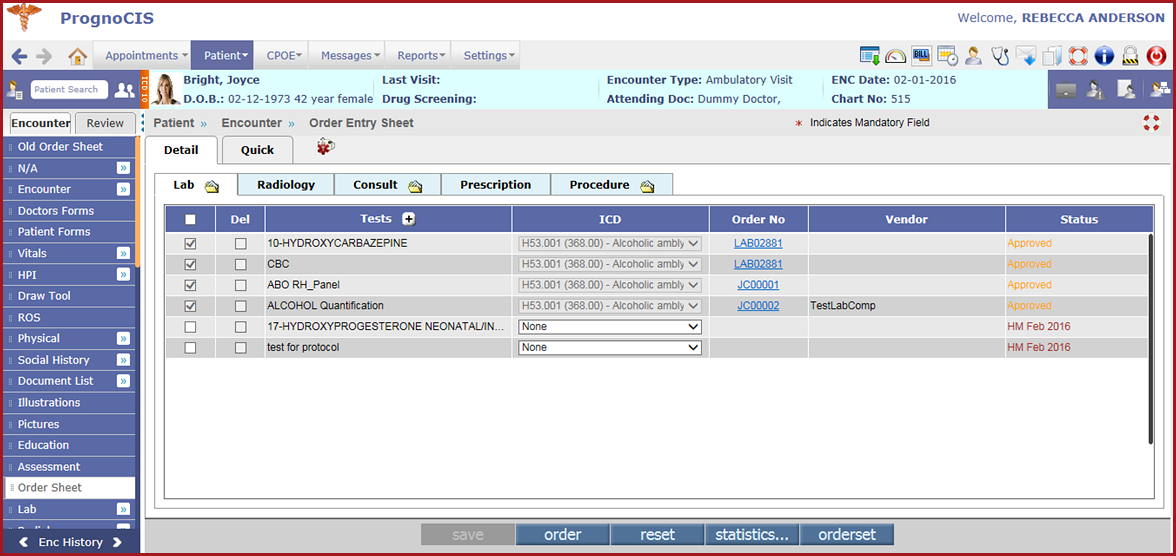Screen dimensions: 1176x556
Task: Open the Home page icon
Action: (x=77, y=56)
